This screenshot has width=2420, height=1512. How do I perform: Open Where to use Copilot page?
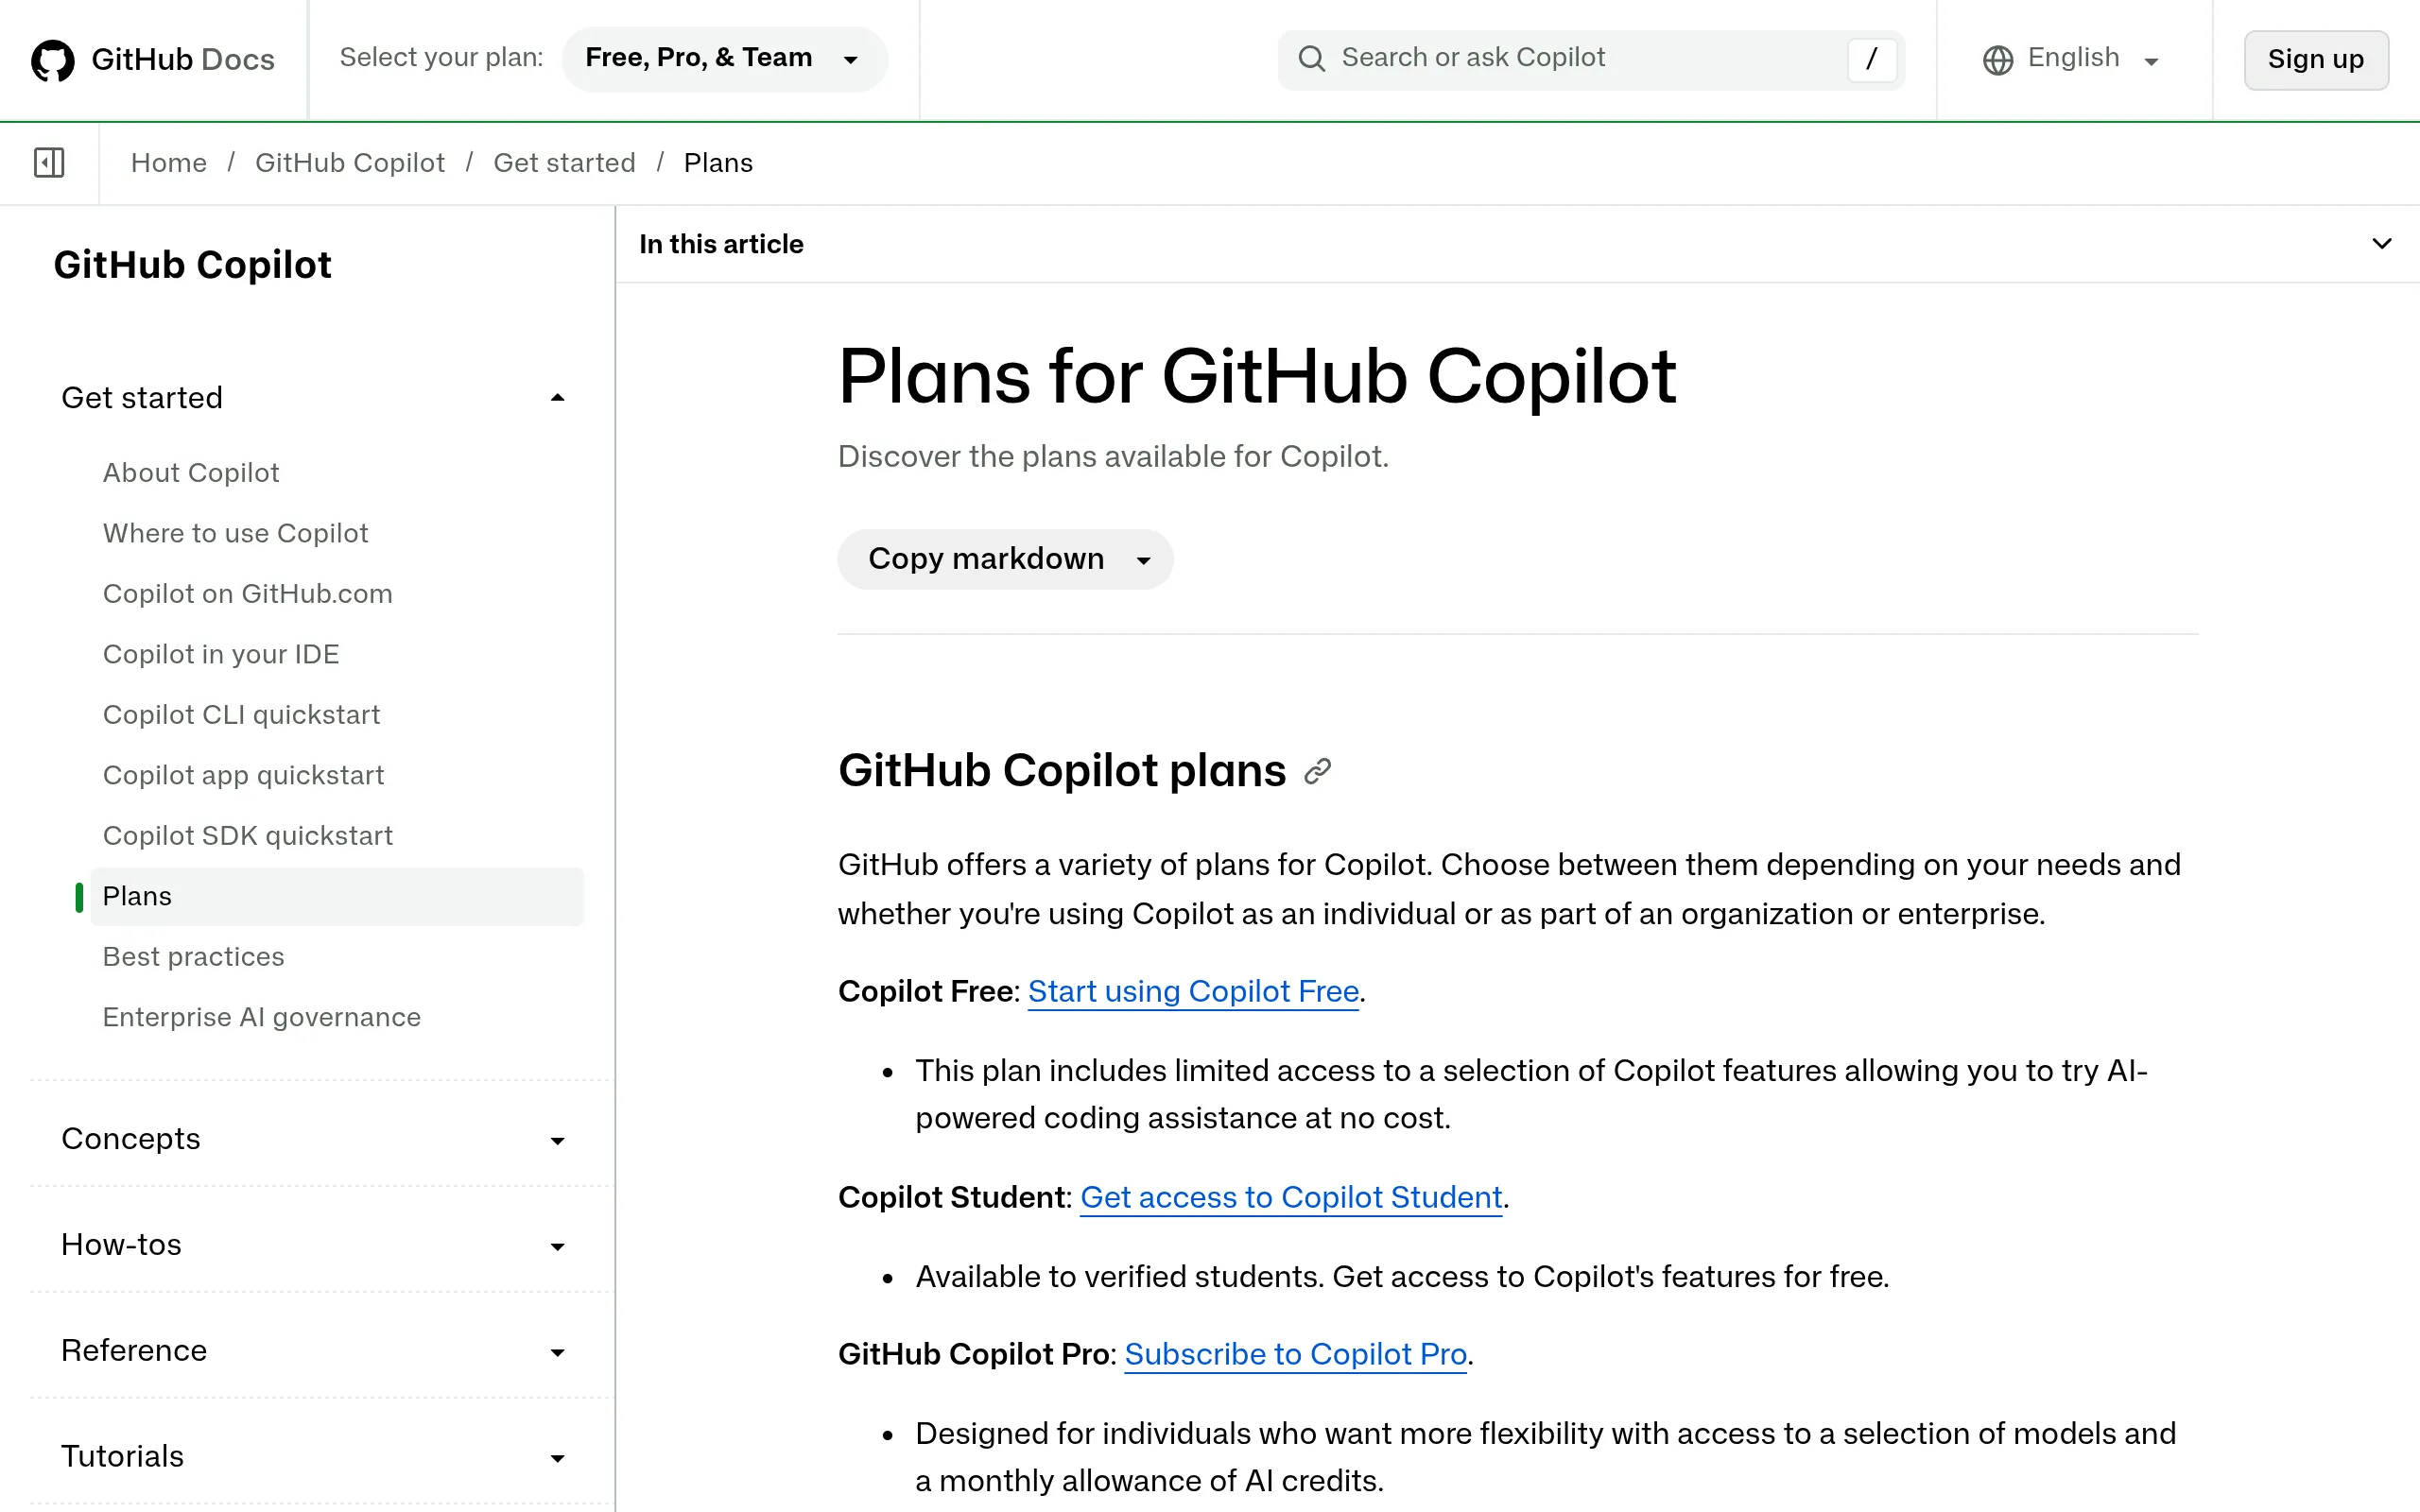click(x=235, y=534)
